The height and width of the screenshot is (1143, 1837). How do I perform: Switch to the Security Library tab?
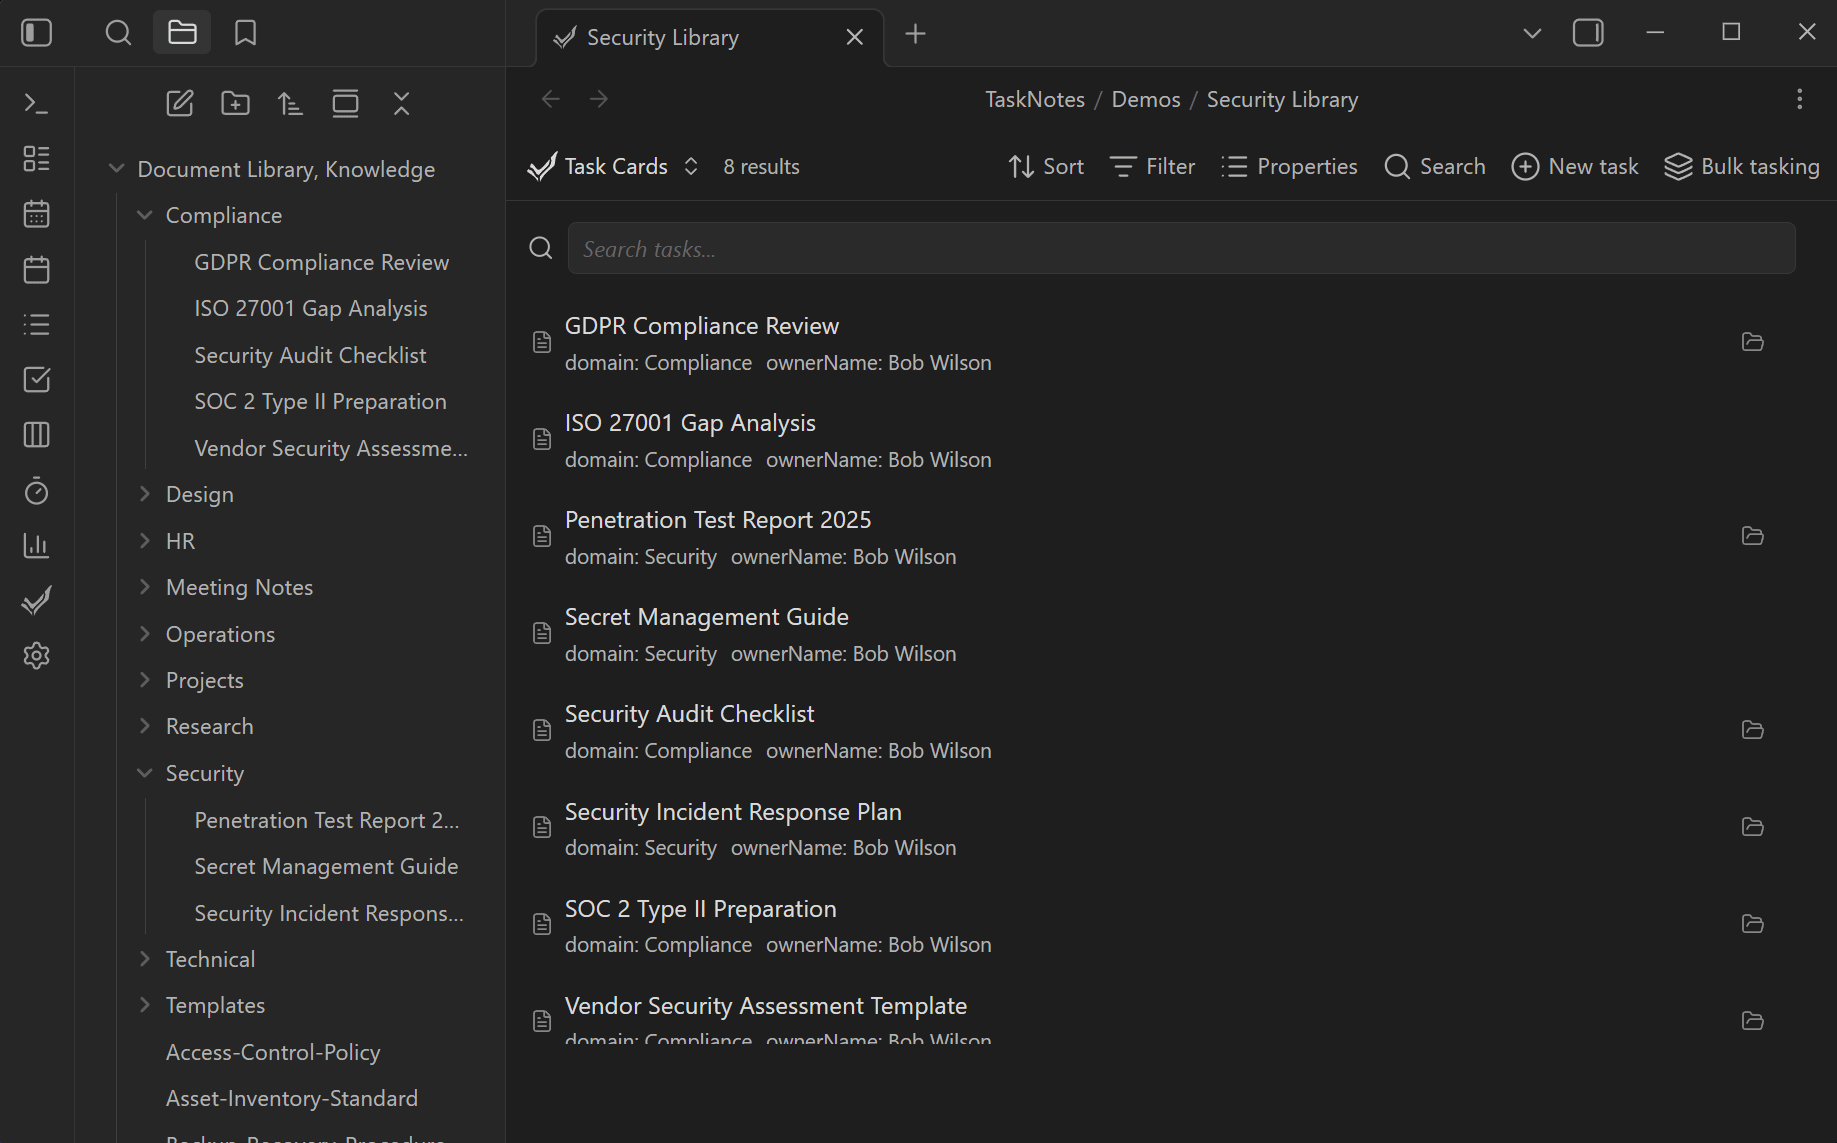662,37
